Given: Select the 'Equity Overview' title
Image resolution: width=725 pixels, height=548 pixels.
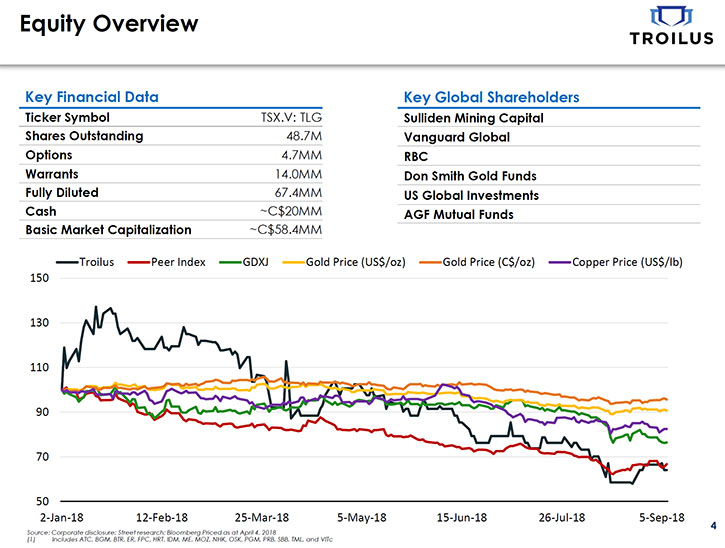Looking at the screenshot, I should [x=109, y=24].
